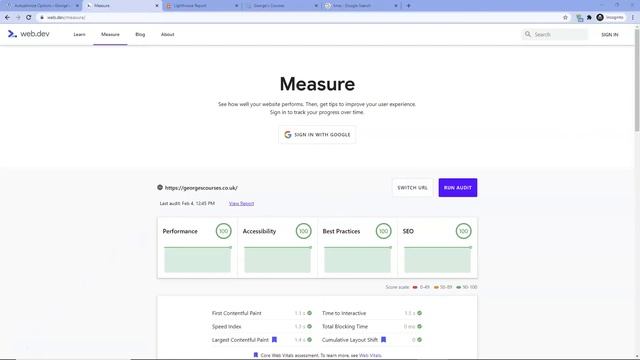Open a new browser tab
The height and width of the screenshot is (360, 640).
(409, 6)
